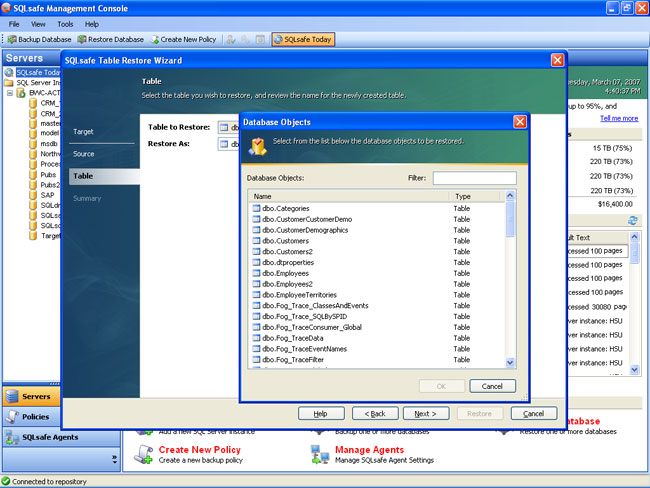Open Tell me more link
The image size is (650, 488).
(619, 119)
